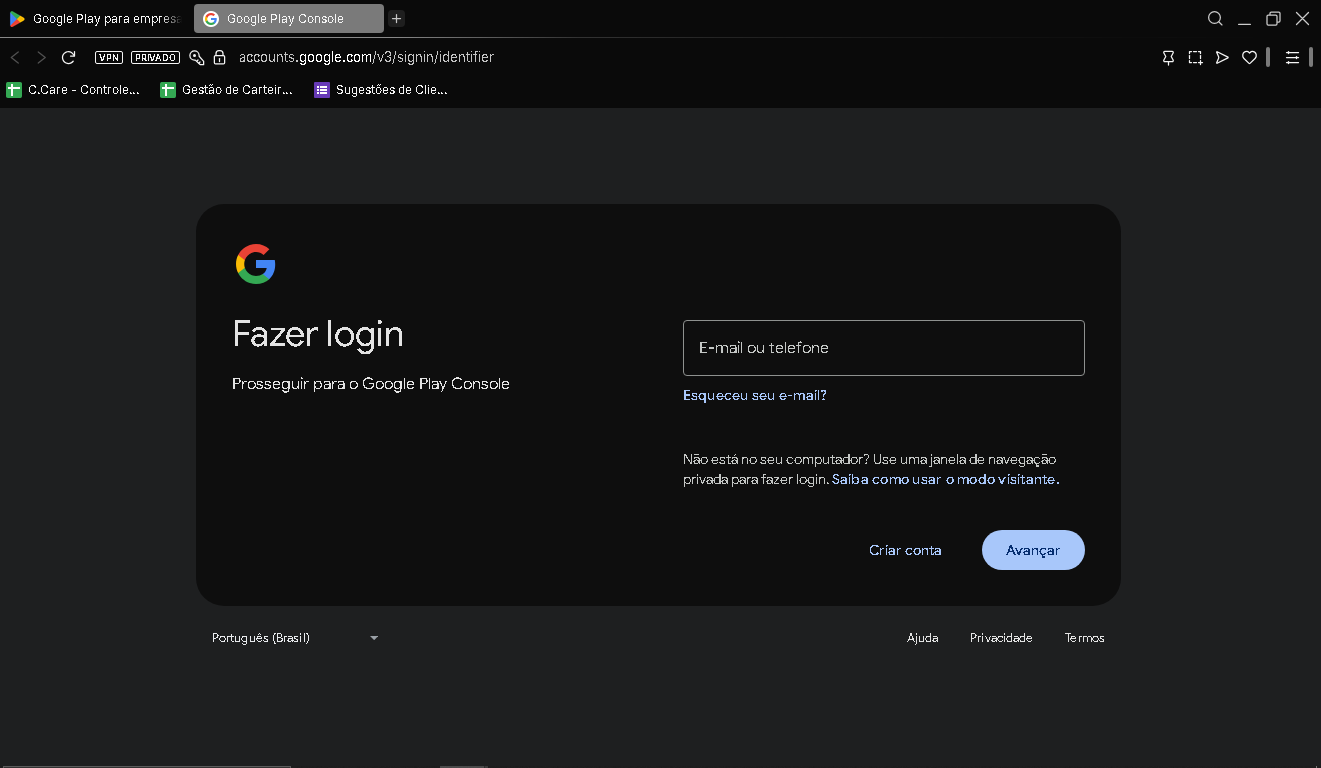Screen dimensions: 1321x768
Task: Open the pinboards pin icon
Action: (1168, 58)
